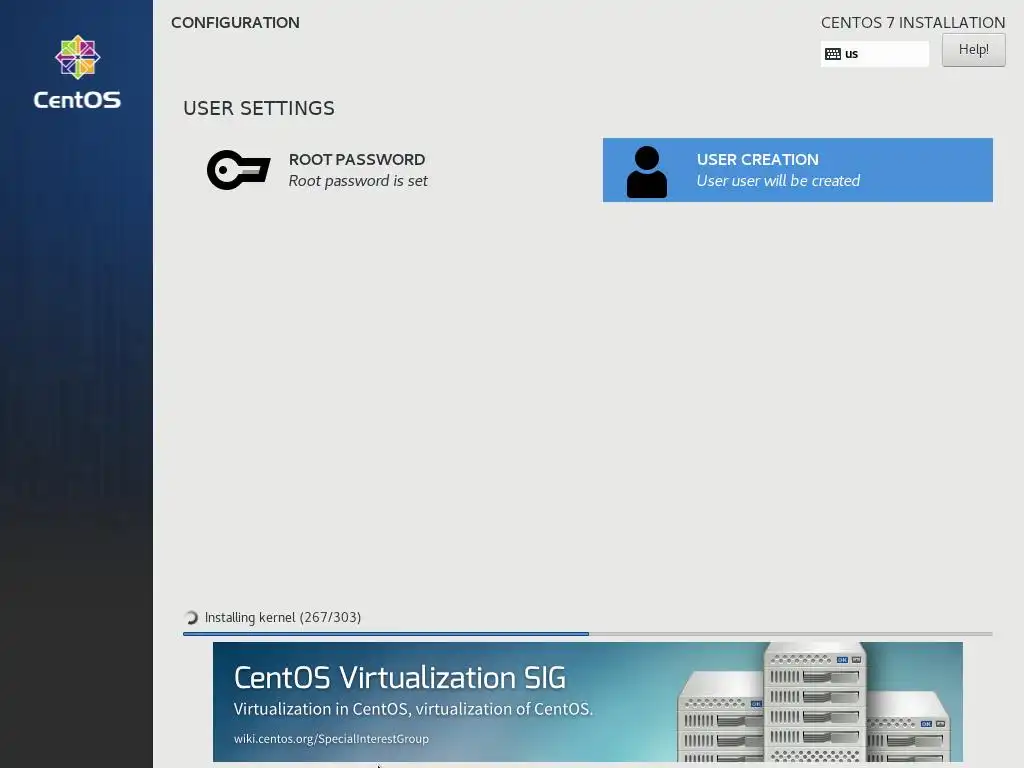Click 'Root password is set' text
Screen dimensions: 1024x768
coord(358,181)
